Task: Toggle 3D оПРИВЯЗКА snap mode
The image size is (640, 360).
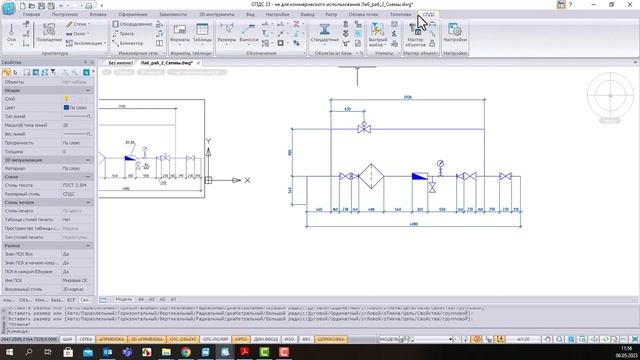Action: point(146,339)
